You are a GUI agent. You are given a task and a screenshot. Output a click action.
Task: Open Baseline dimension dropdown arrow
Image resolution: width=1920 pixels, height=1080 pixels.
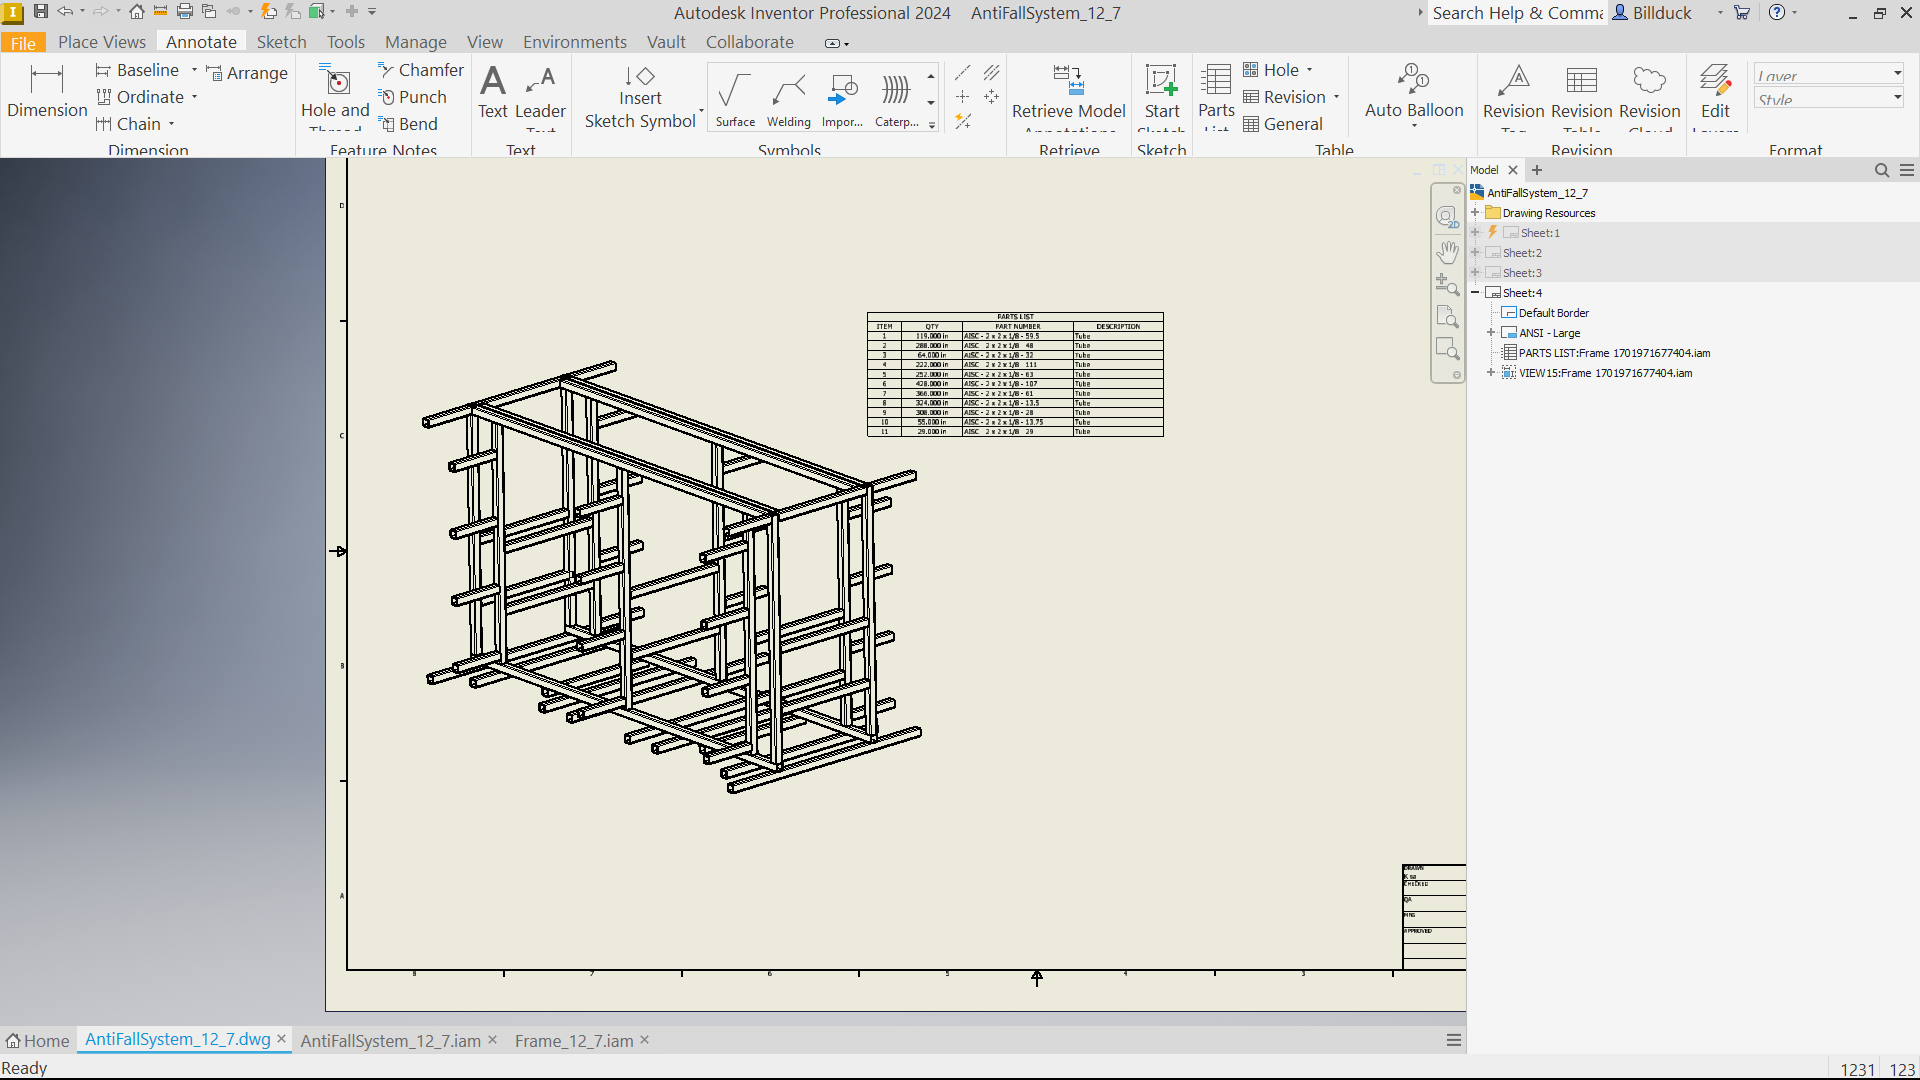click(x=194, y=70)
